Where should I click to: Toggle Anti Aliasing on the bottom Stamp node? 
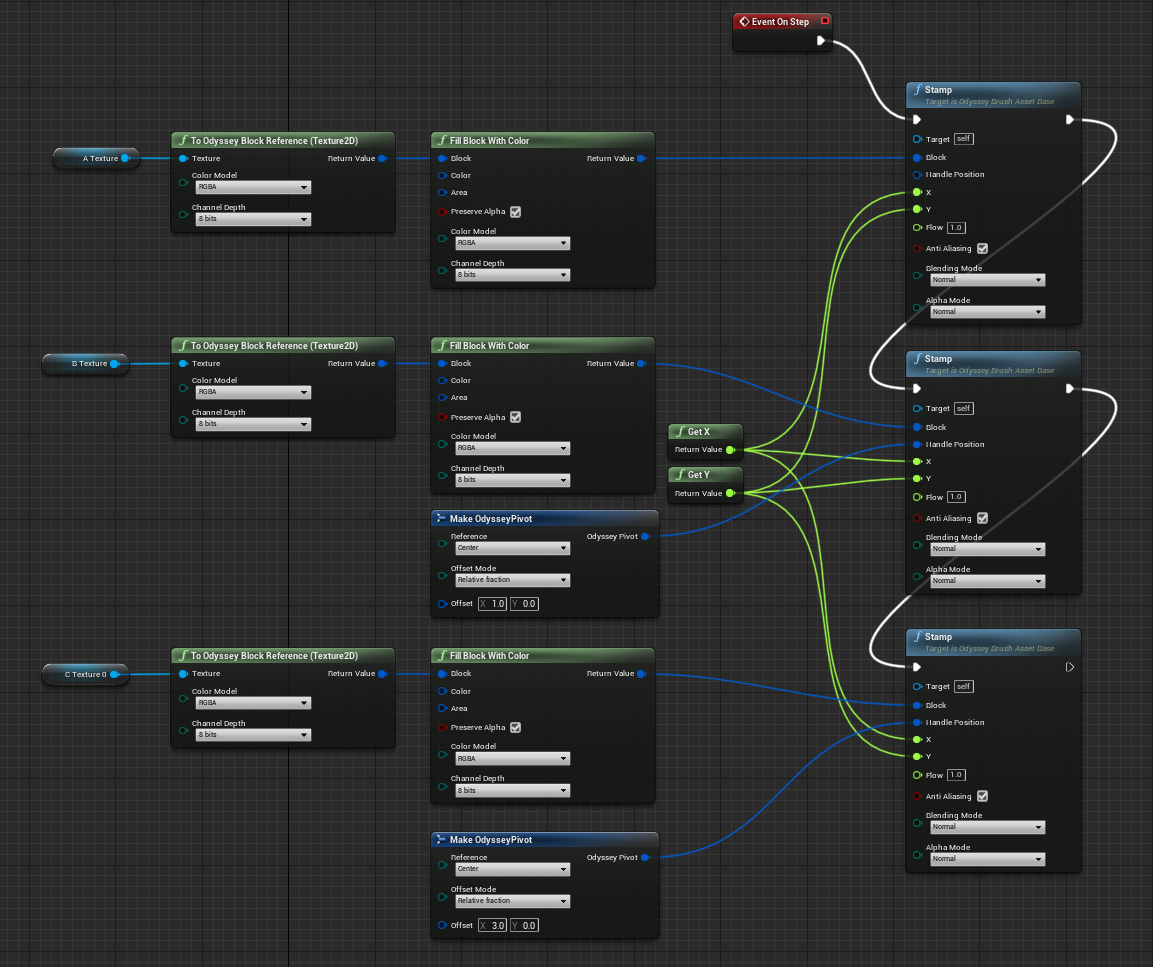click(x=982, y=796)
